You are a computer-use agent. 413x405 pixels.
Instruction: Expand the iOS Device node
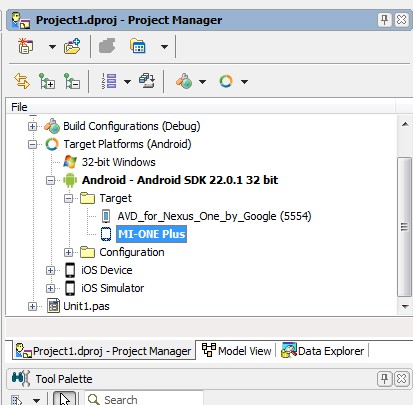click(50, 270)
